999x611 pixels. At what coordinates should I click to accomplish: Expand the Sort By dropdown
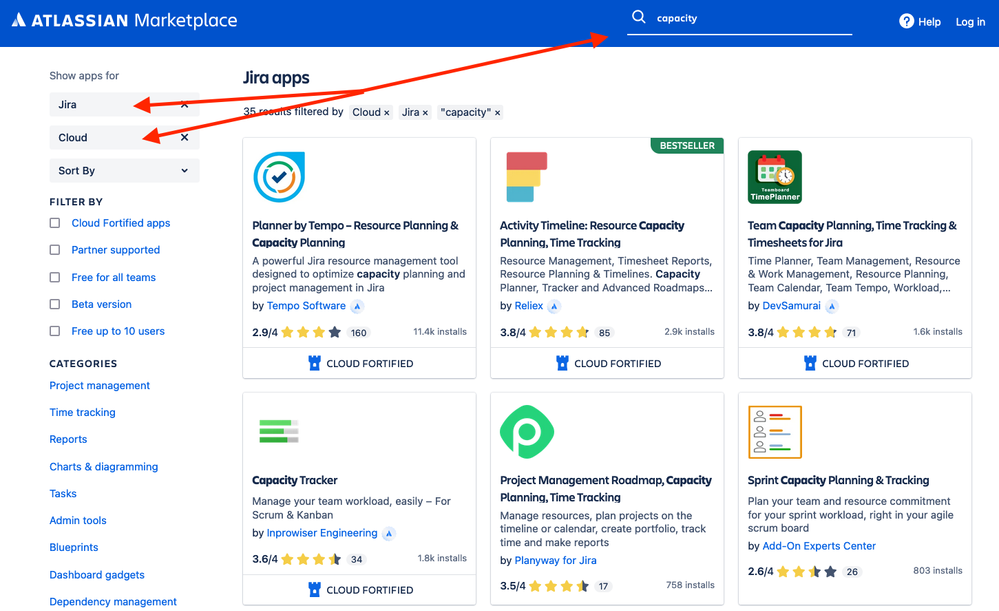(124, 171)
